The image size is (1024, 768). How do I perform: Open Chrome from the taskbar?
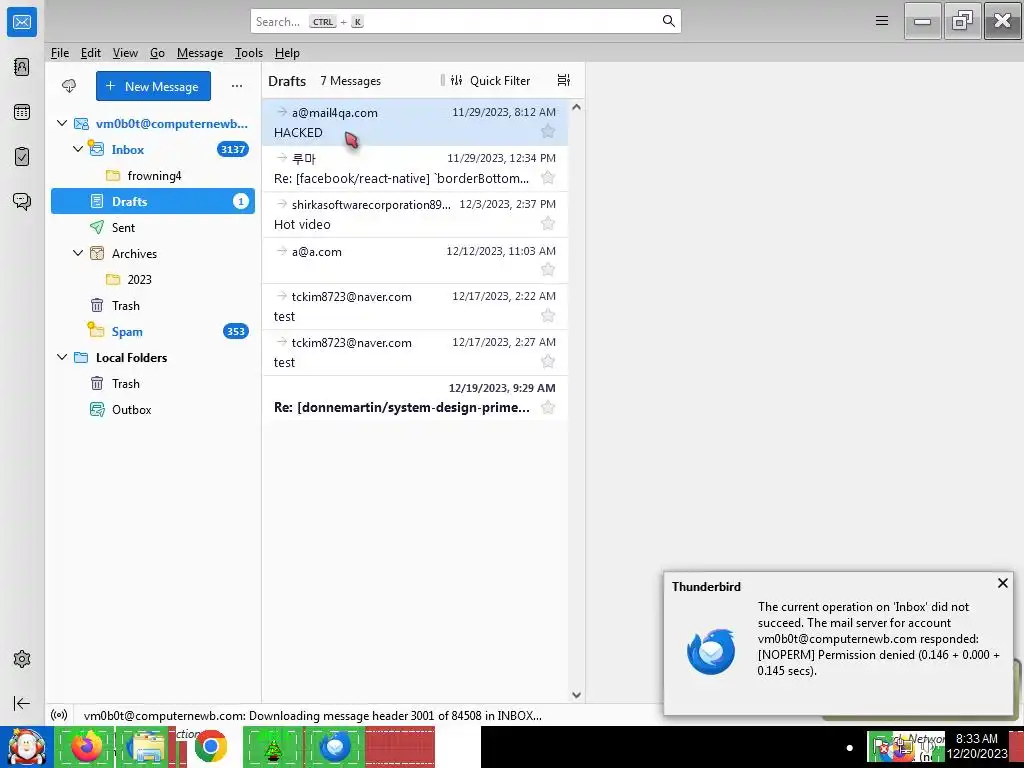210,746
